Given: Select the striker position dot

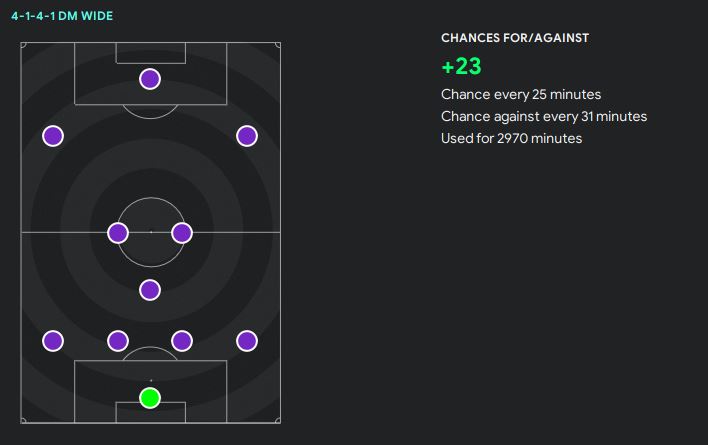Looking at the screenshot, I should point(150,78).
